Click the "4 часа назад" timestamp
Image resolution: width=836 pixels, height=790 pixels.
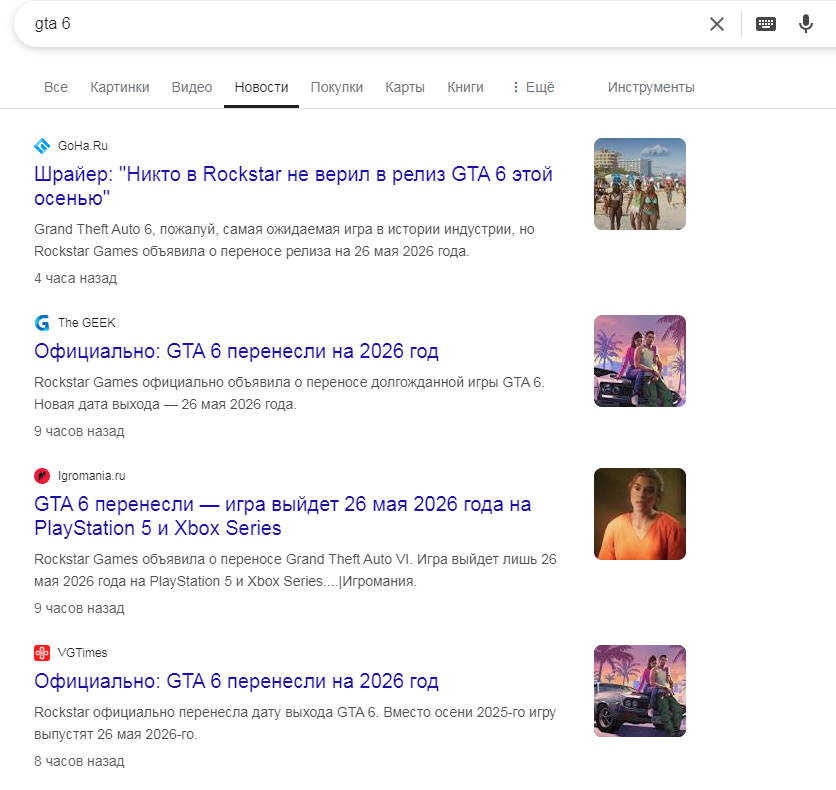tap(76, 278)
